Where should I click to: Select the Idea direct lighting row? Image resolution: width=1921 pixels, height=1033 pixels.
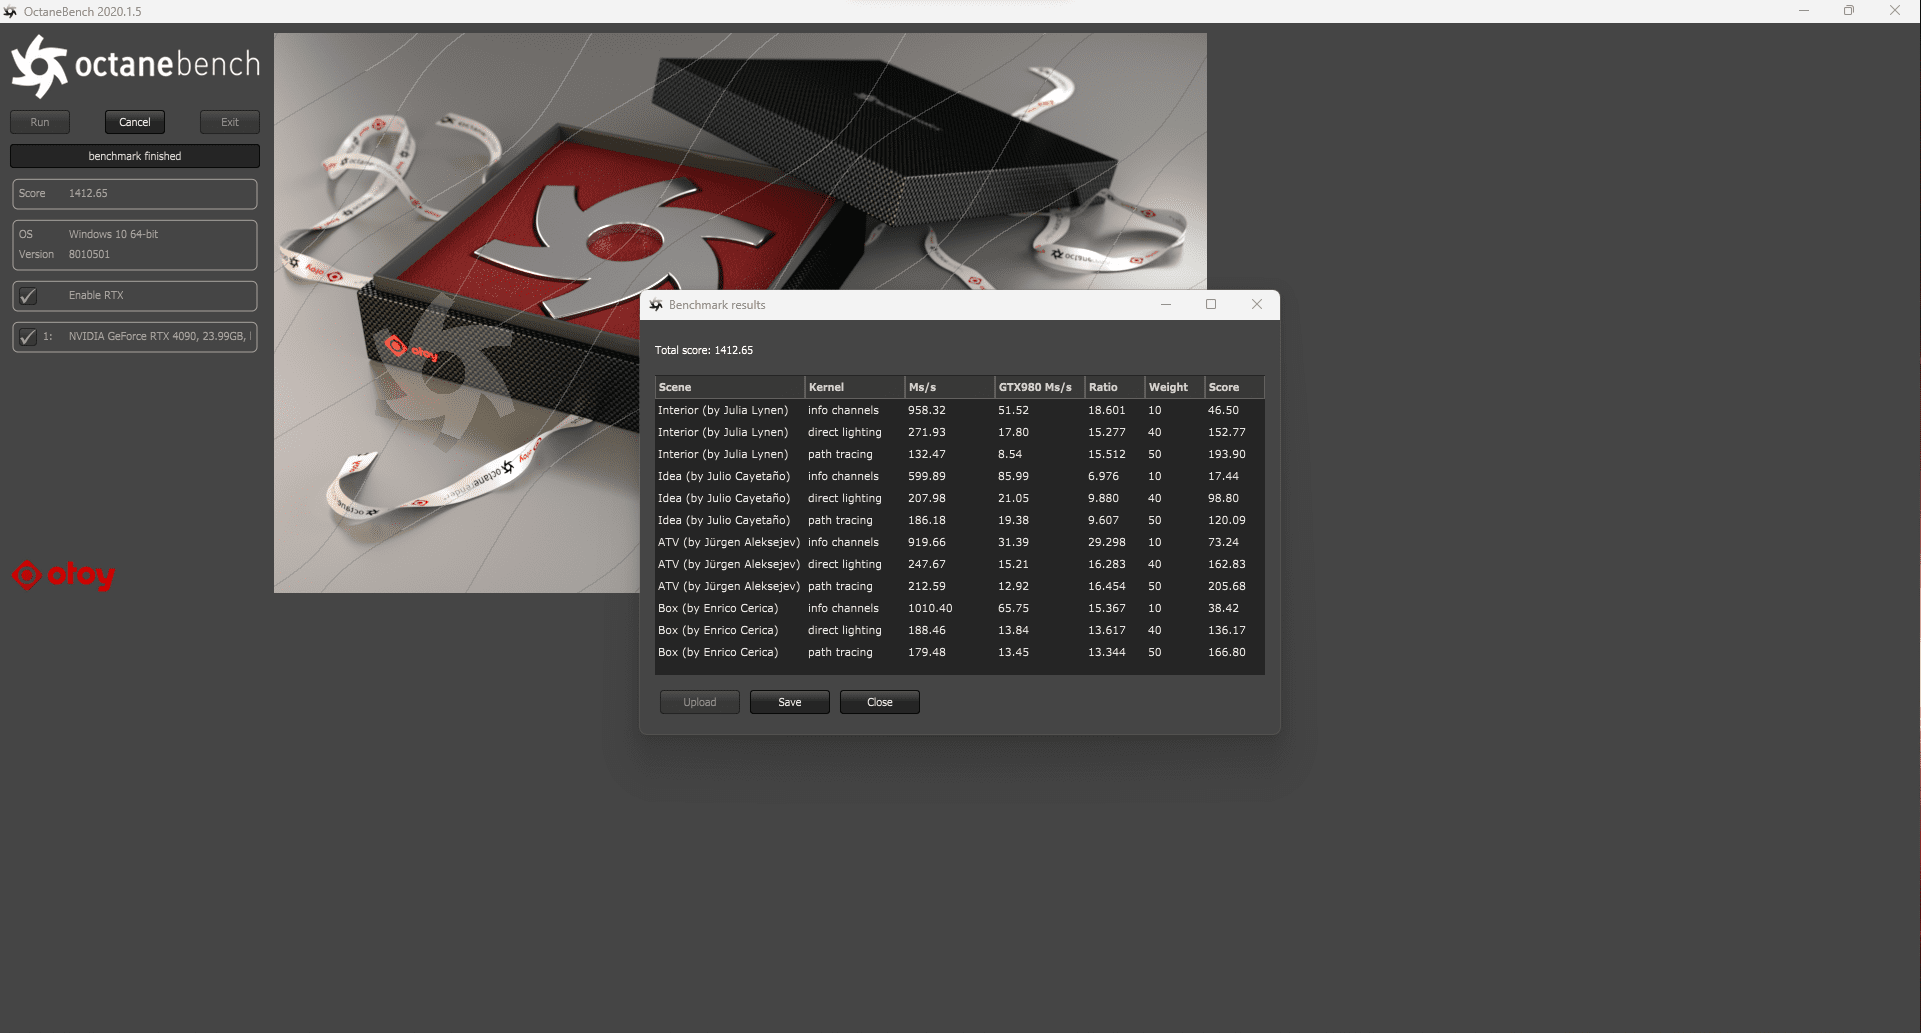pos(960,498)
